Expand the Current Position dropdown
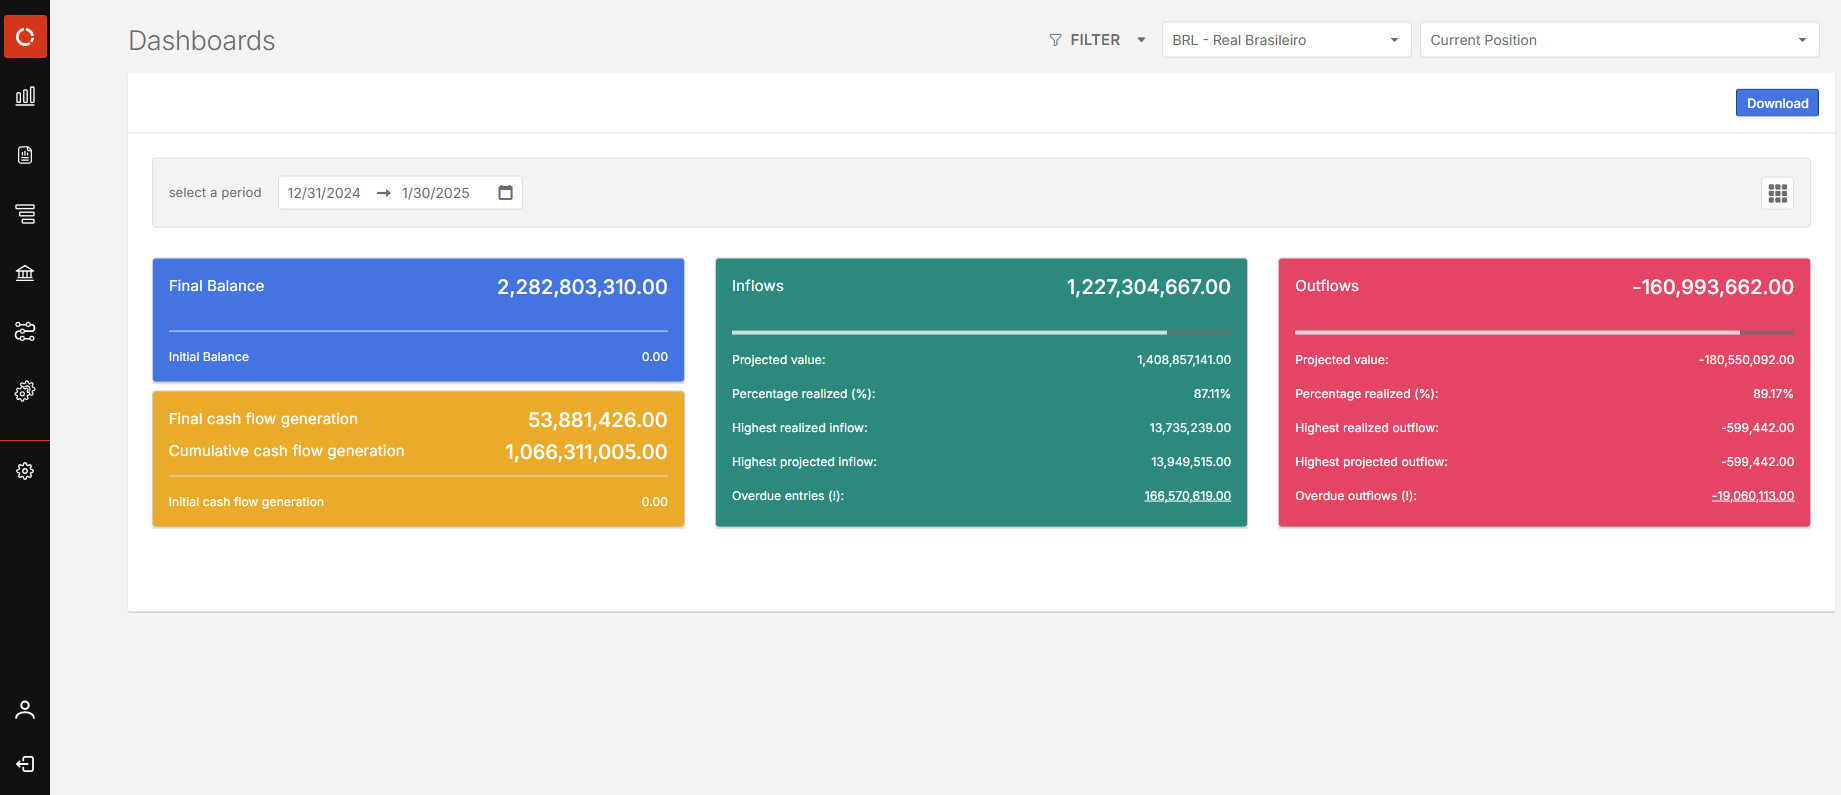The height and width of the screenshot is (795, 1841). [x=1617, y=40]
